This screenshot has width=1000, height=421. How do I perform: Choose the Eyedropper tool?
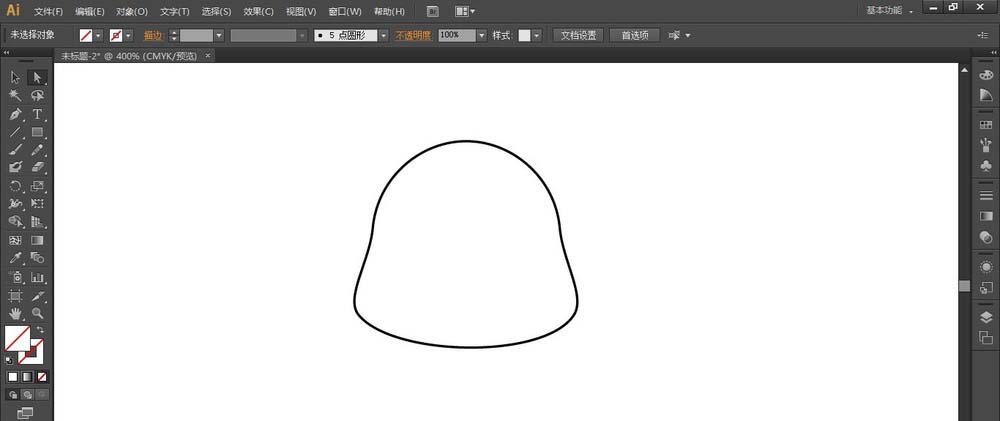[15, 258]
